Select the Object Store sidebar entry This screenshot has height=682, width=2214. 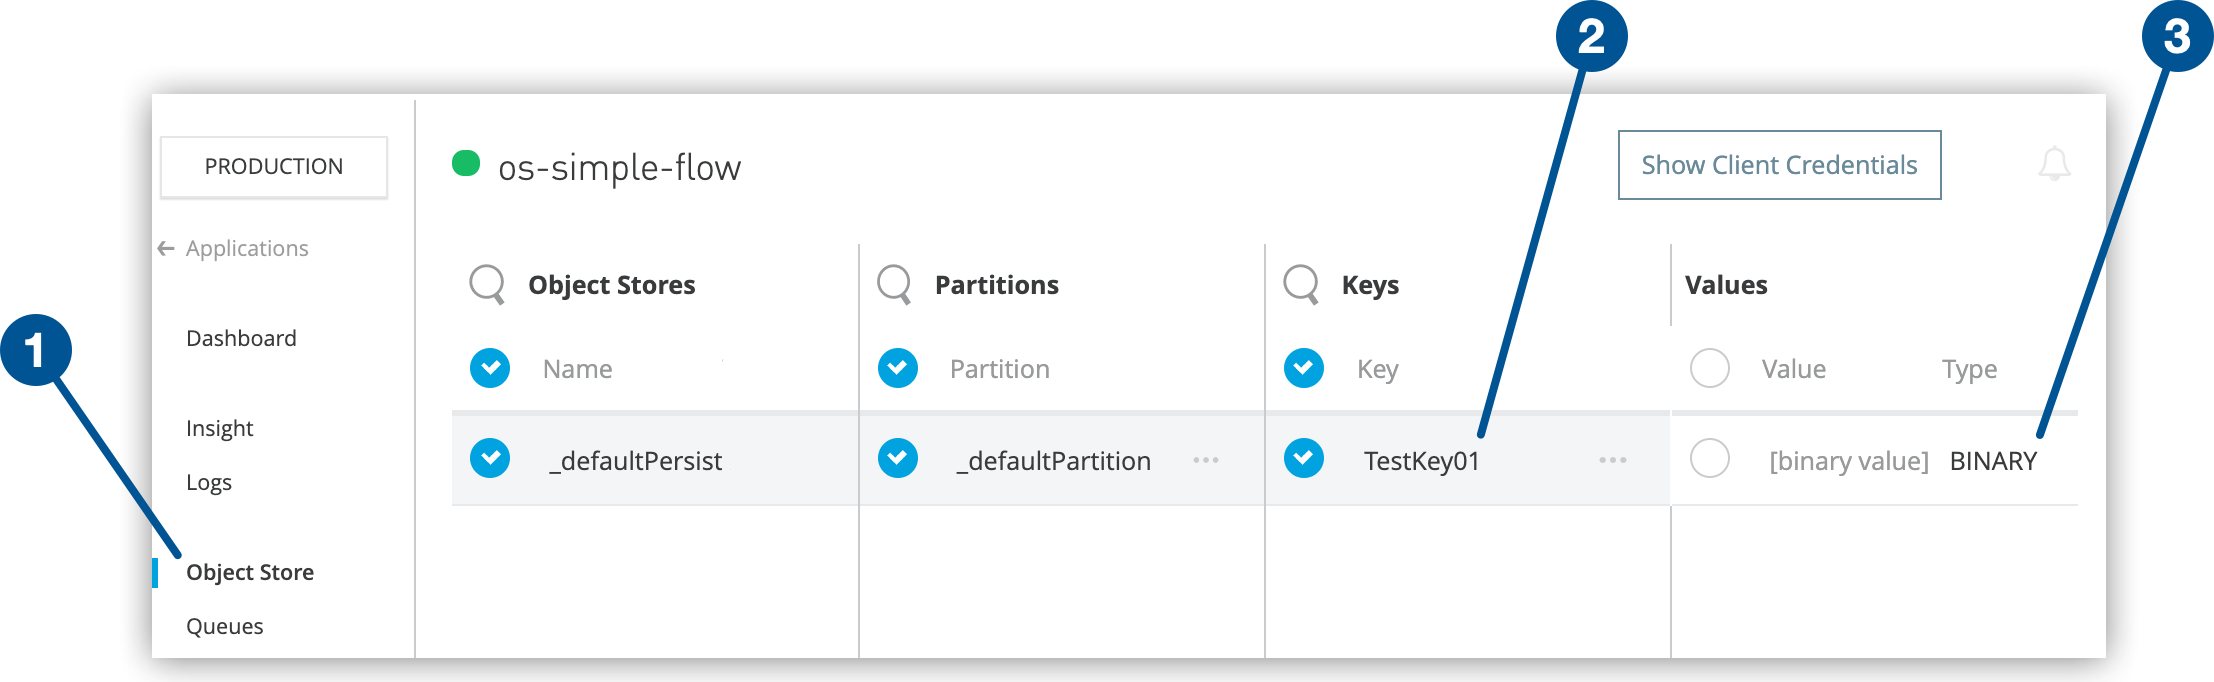point(250,572)
